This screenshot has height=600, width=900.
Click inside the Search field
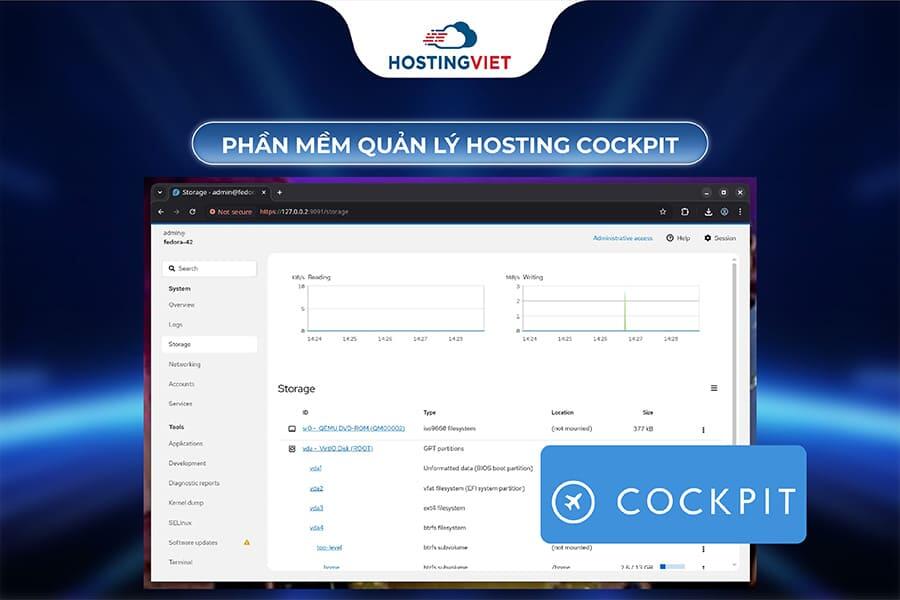[210, 268]
